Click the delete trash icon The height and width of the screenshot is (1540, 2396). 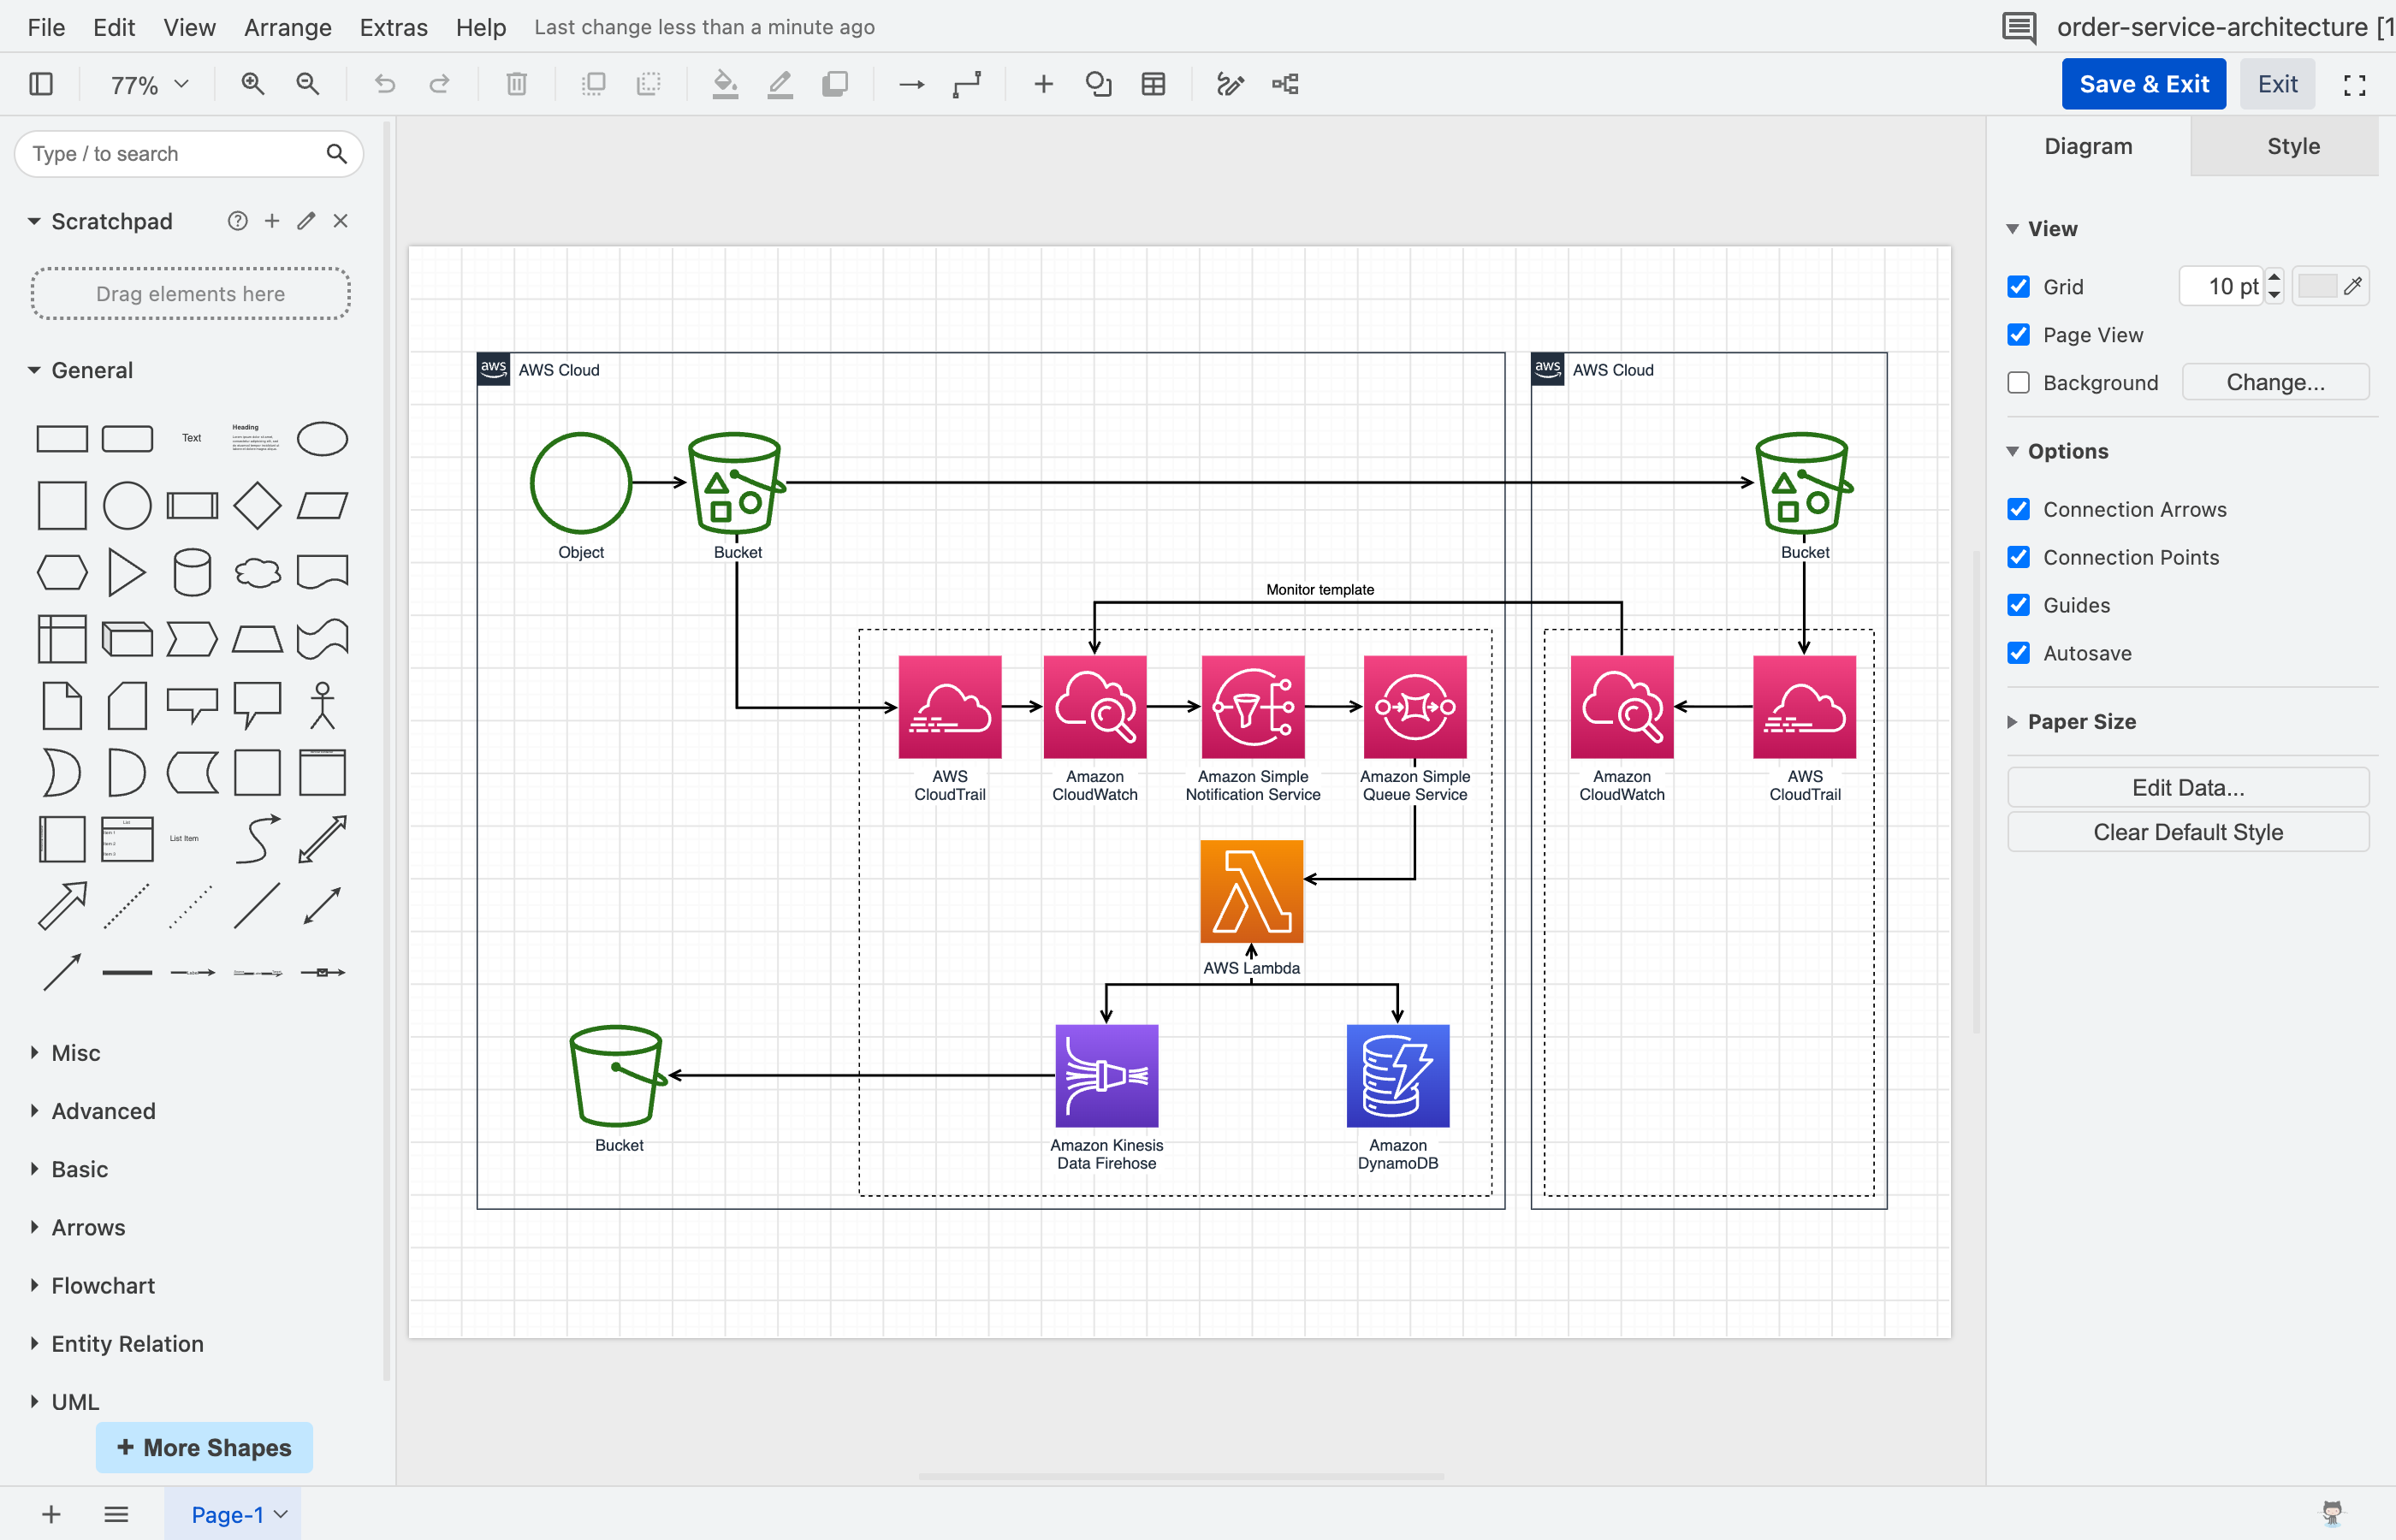coord(516,84)
